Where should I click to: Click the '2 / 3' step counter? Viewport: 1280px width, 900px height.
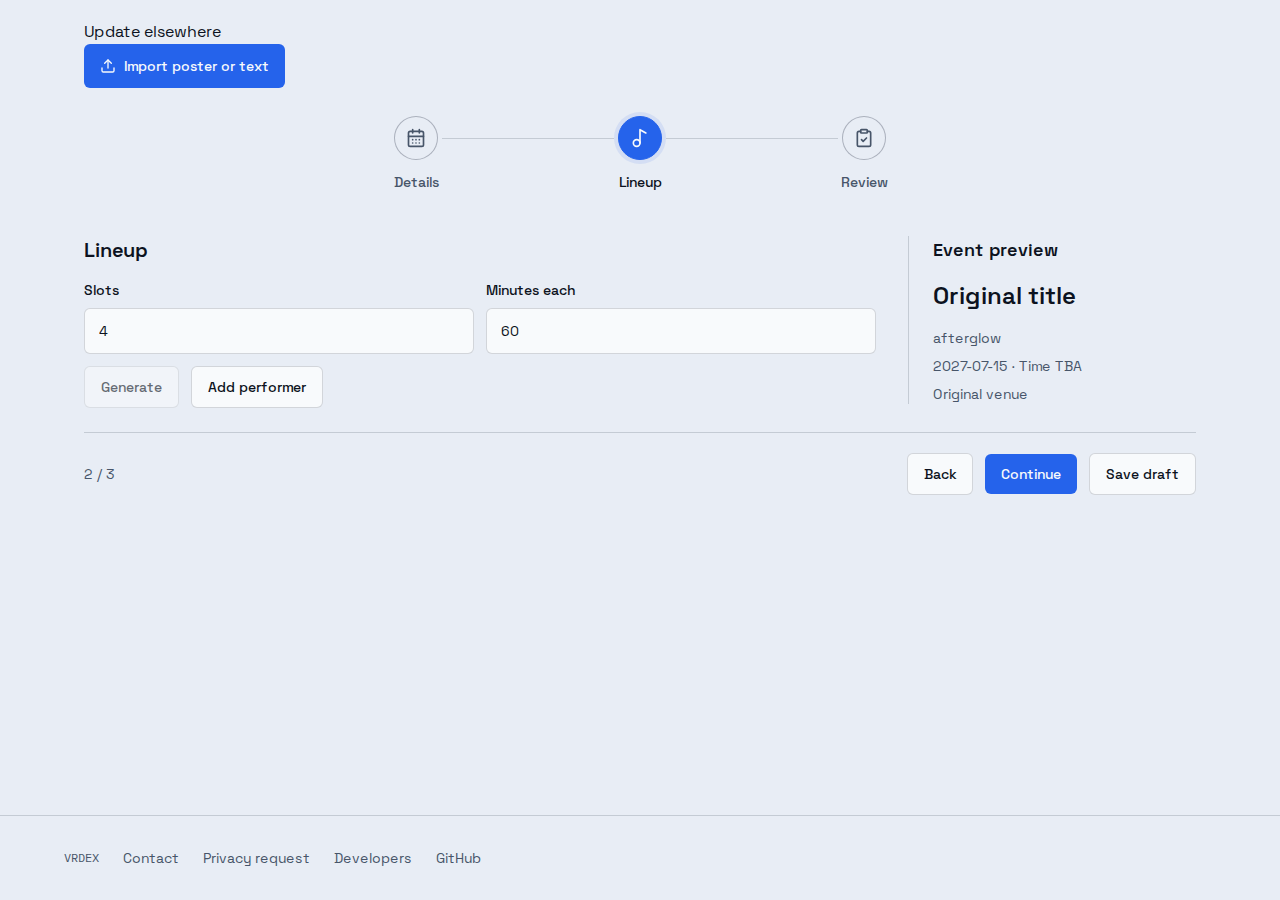(x=99, y=474)
